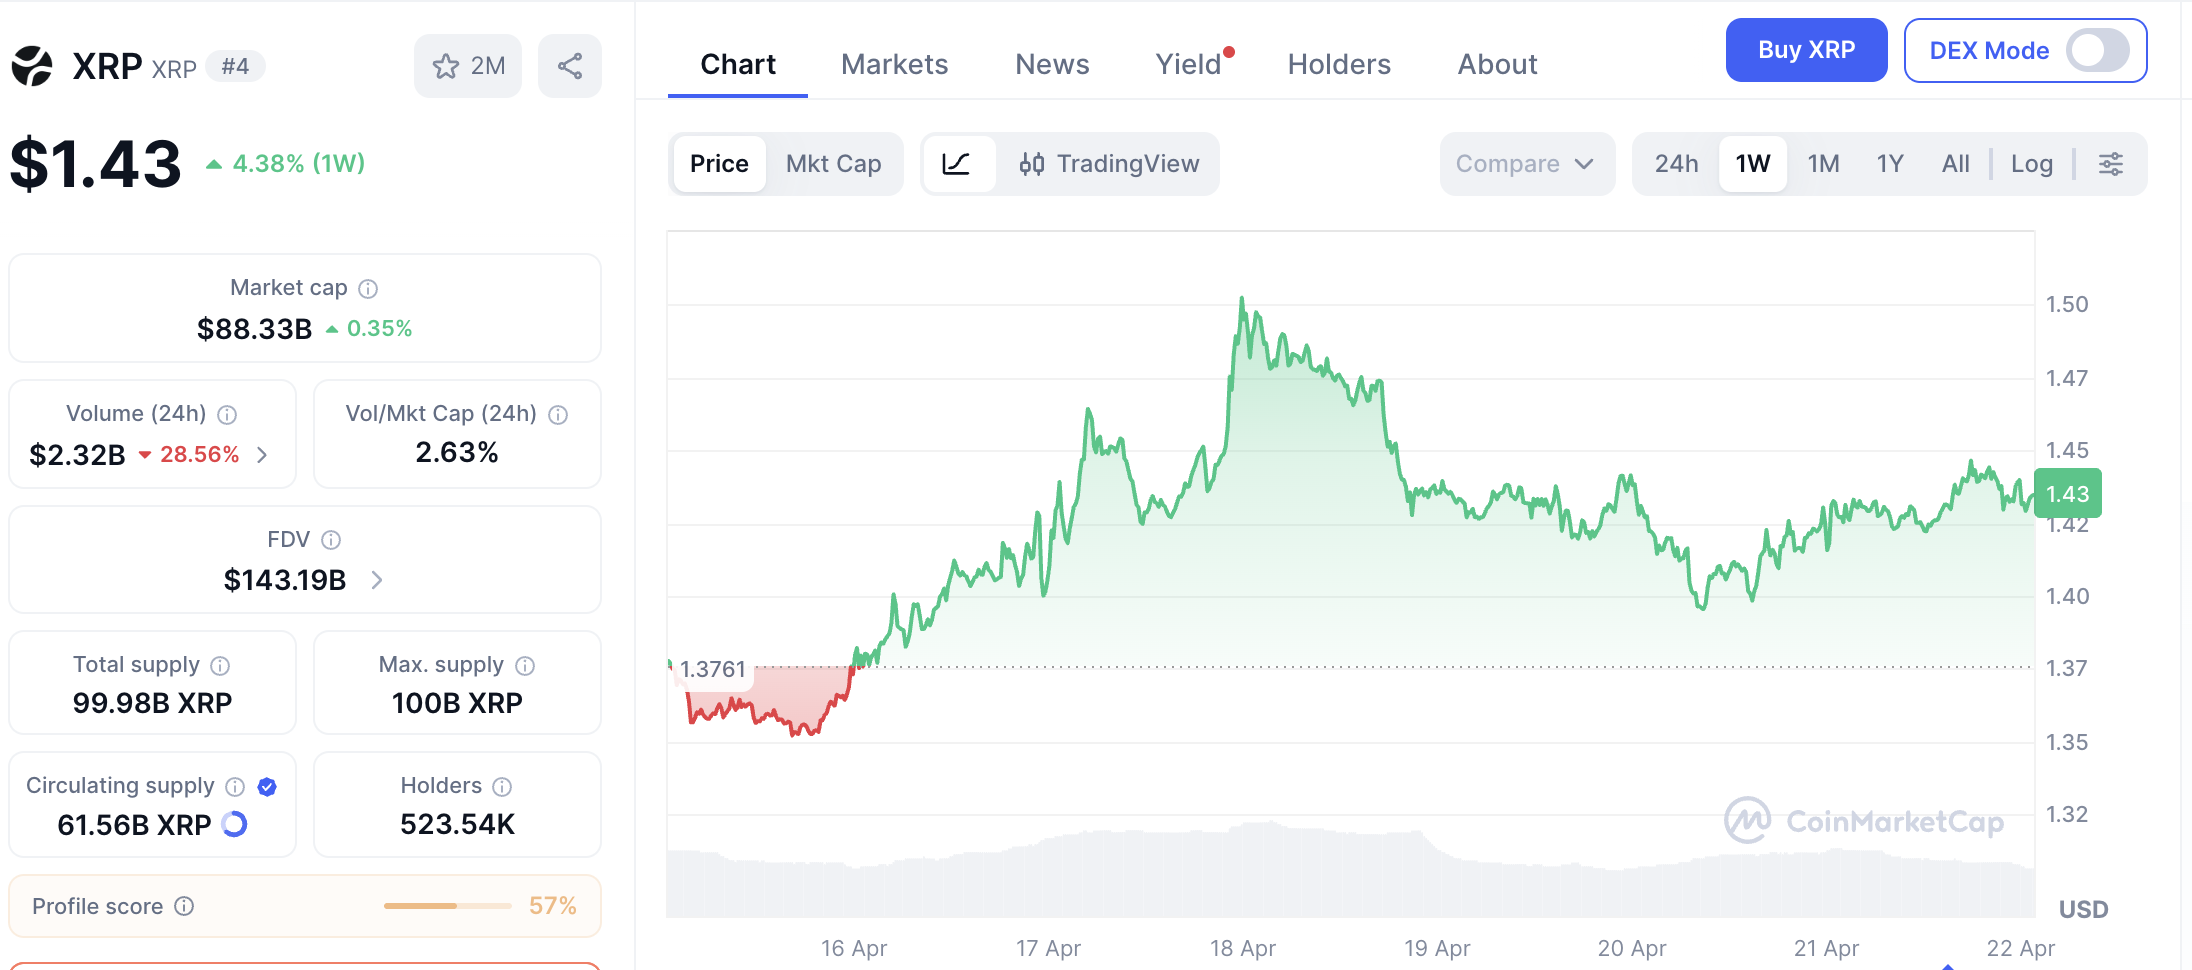Click the Market cap info icon
This screenshot has width=2192, height=970.
coord(368,289)
